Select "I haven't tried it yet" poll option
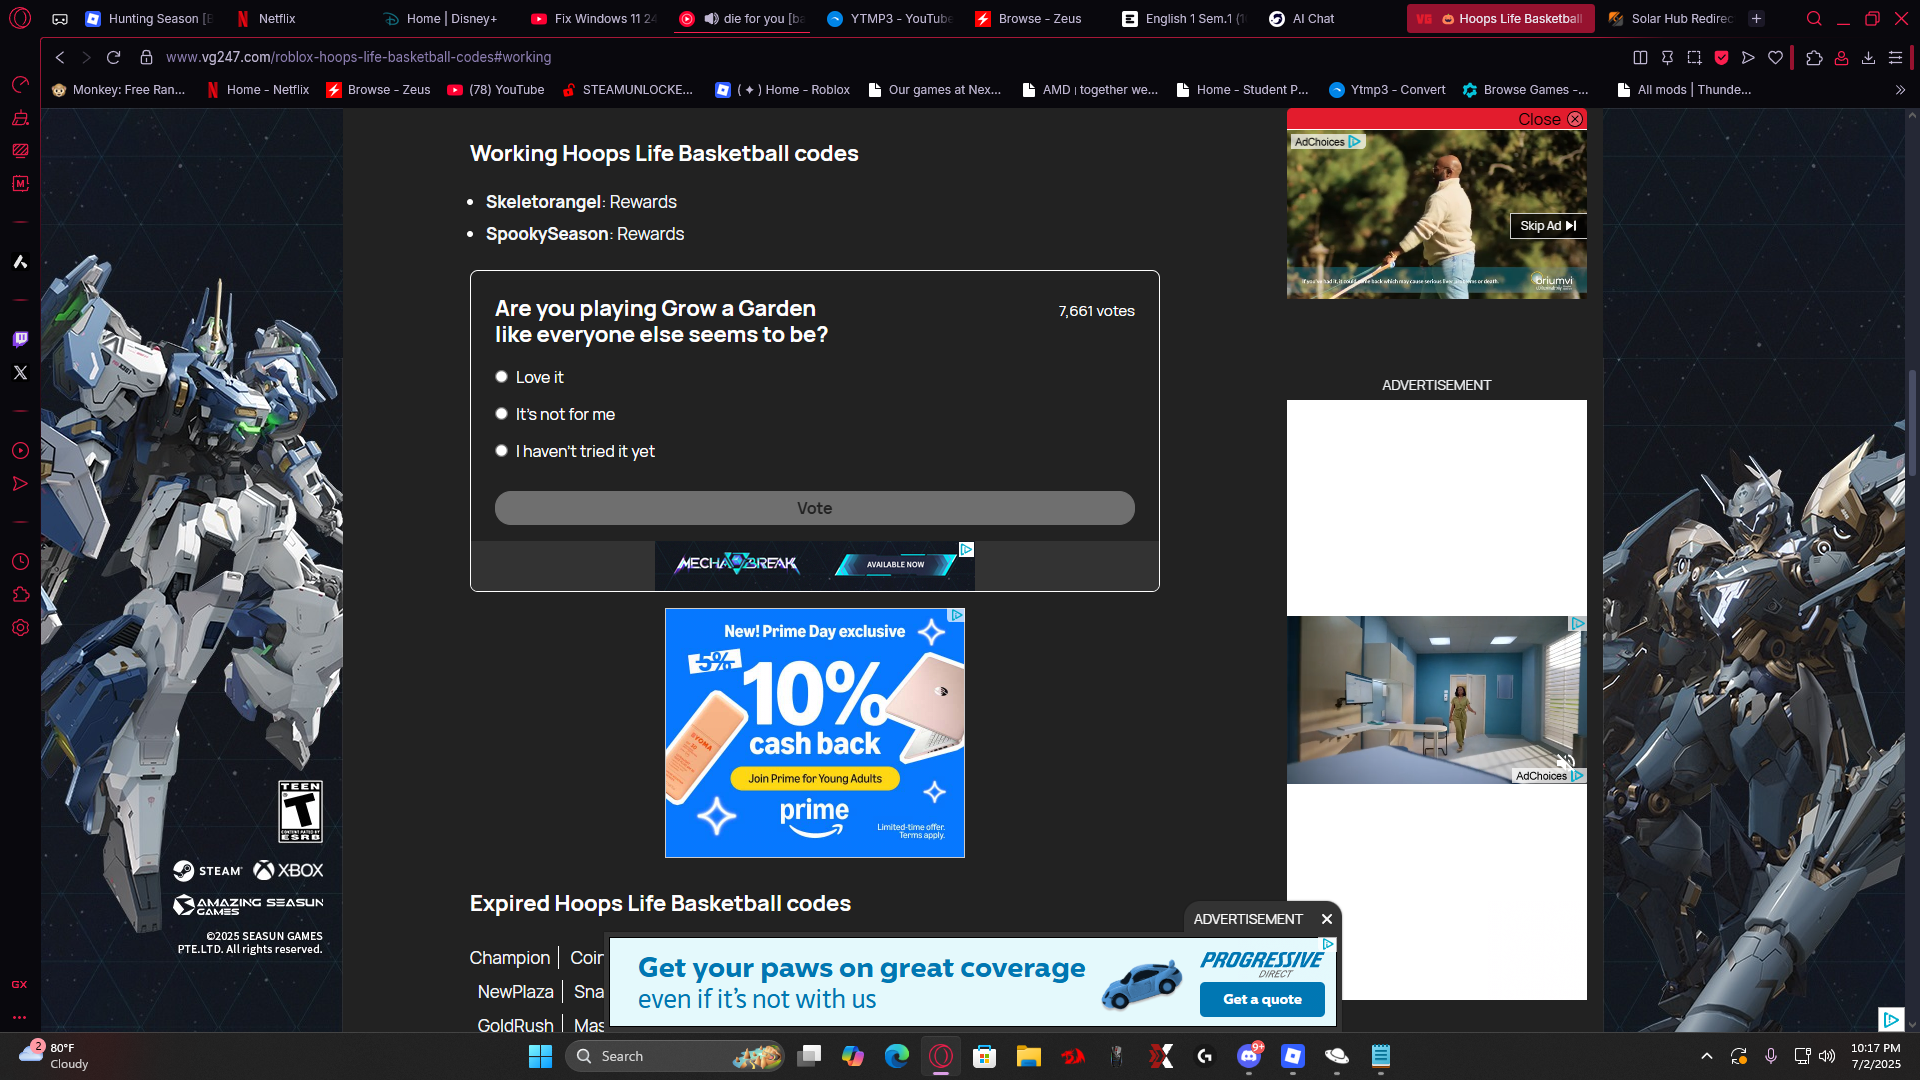The image size is (1920, 1080). (x=502, y=451)
